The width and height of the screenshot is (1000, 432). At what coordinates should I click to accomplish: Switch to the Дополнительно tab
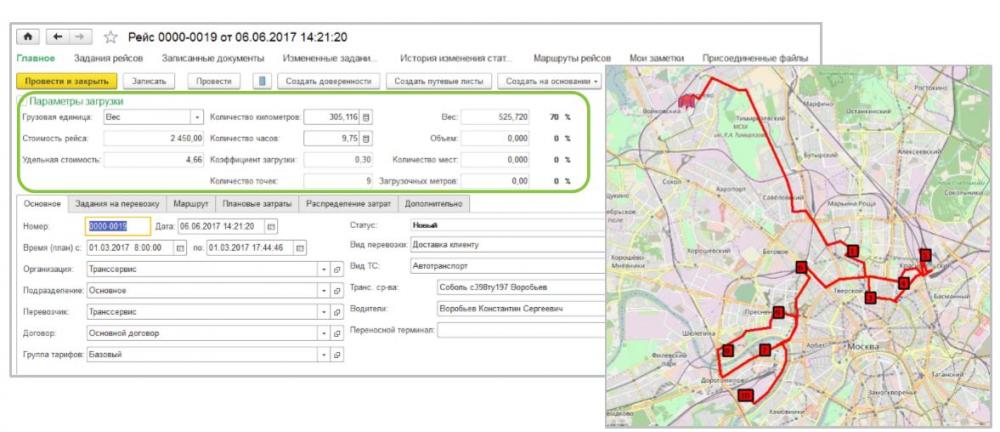[x=434, y=204]
